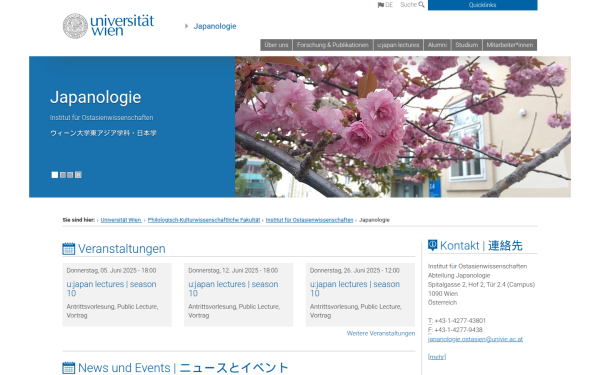Viewport: 600px width, 375px height.
Task: Open the 05. Juni u:japan lectures event
Action: point(111,289)
